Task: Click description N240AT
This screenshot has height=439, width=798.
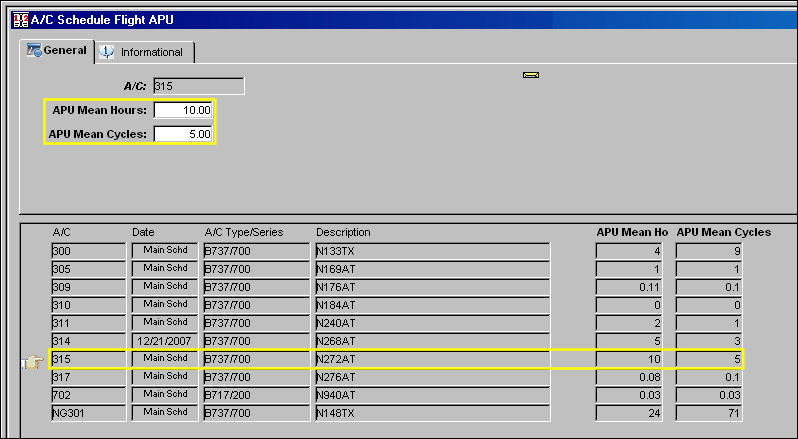Action: (x=433, y=323)
